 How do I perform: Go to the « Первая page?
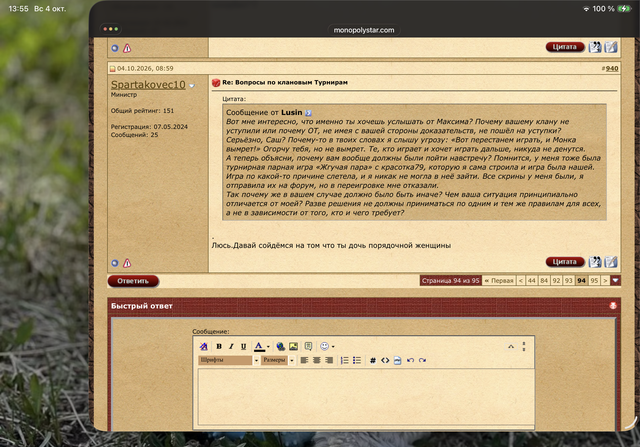pyautogui.click(x=498, y=280)
